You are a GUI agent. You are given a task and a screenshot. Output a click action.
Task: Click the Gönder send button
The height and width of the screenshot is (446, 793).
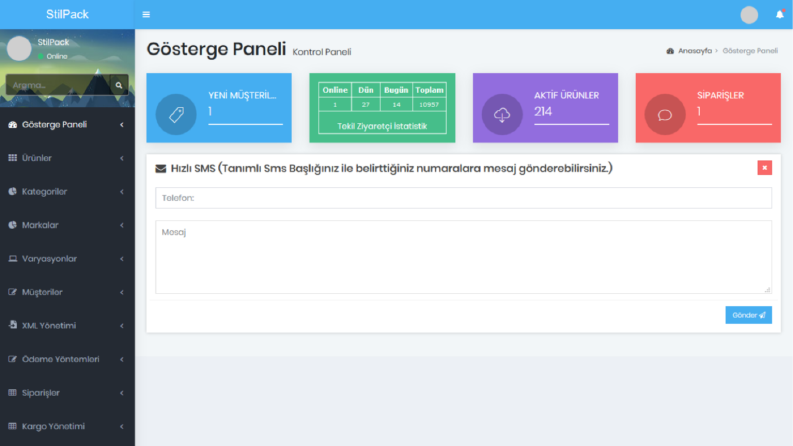point(748,315)
